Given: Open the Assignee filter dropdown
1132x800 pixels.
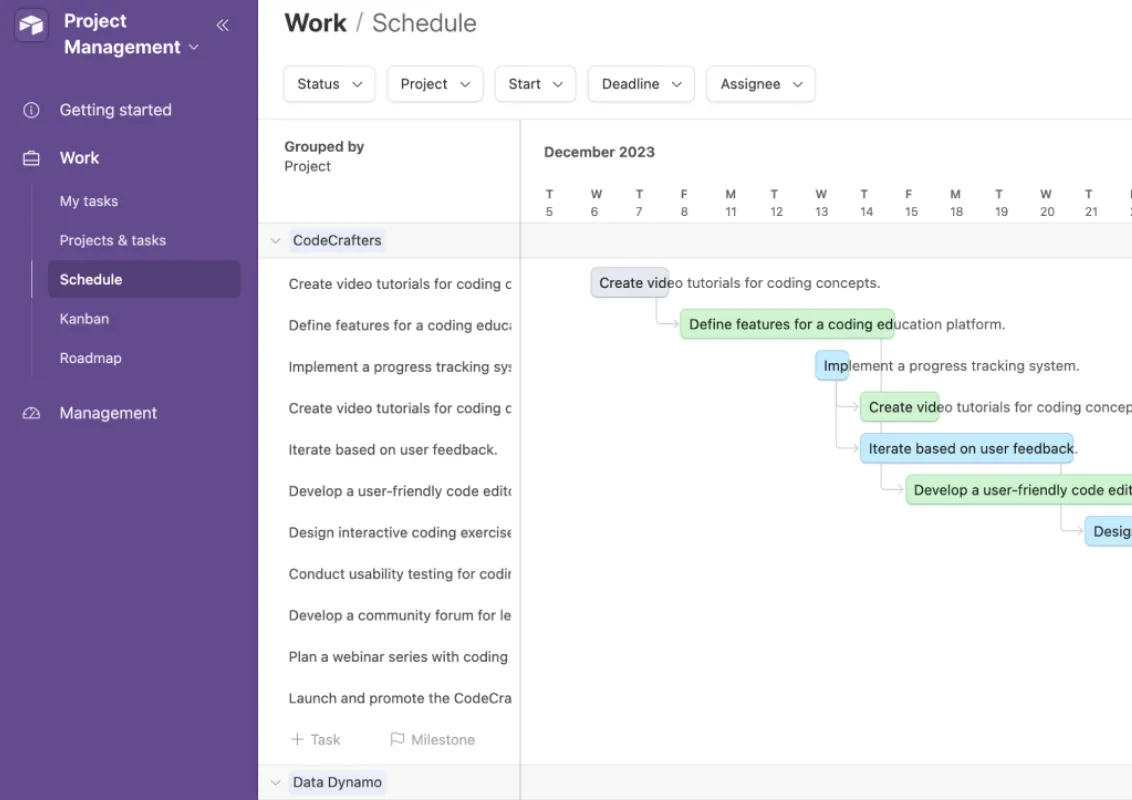Looking at the screenshot, I should click(x=760, y=84).
